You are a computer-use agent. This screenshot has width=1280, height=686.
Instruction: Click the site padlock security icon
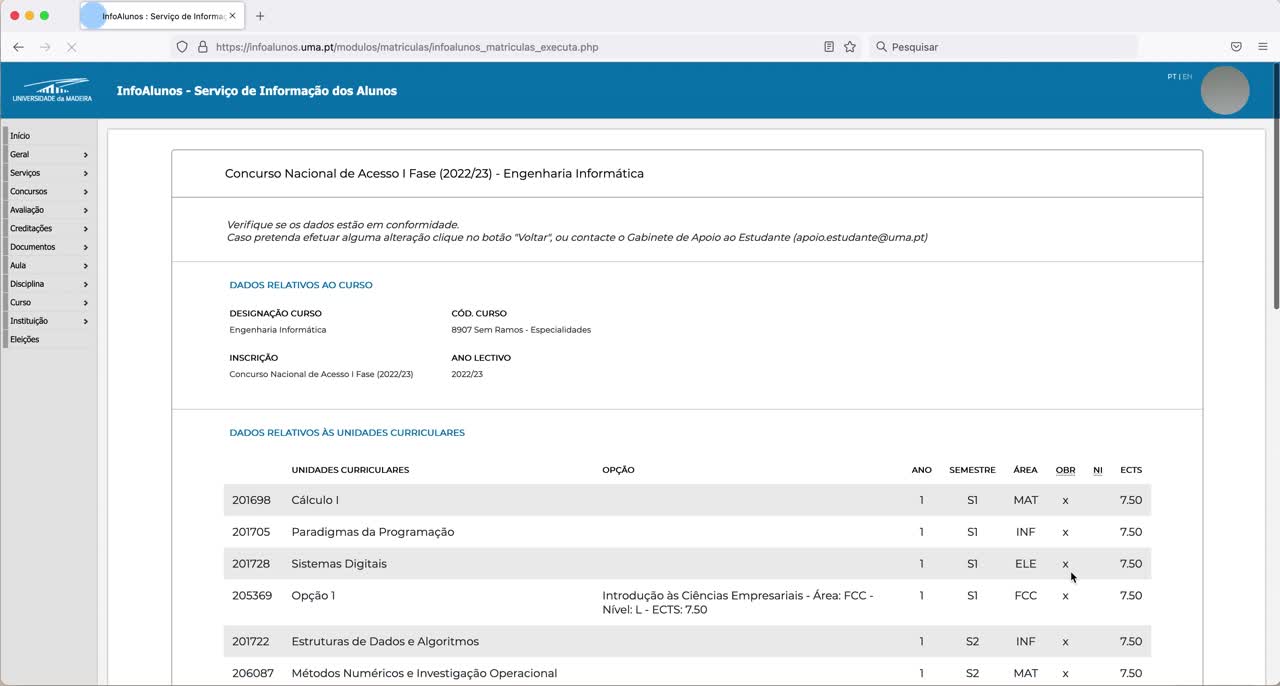(203, 47)
